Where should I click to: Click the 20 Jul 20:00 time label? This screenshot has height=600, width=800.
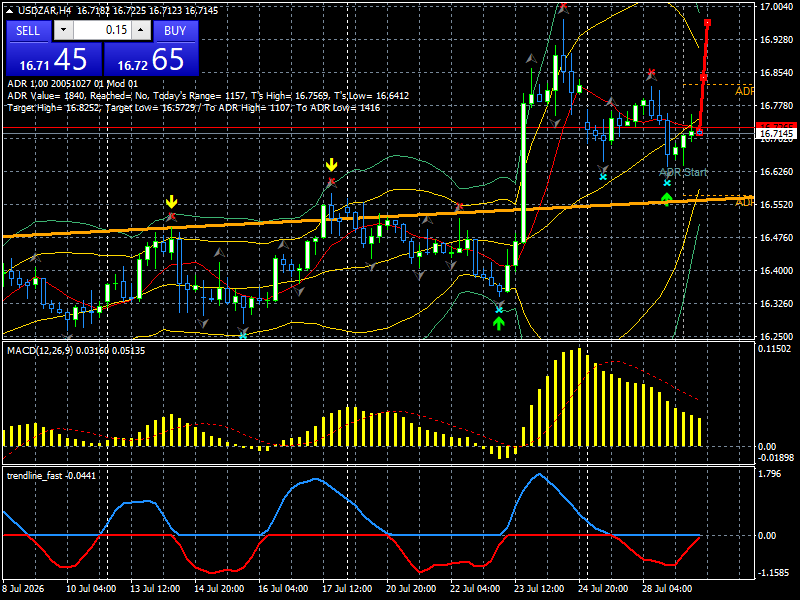(411, 589)
